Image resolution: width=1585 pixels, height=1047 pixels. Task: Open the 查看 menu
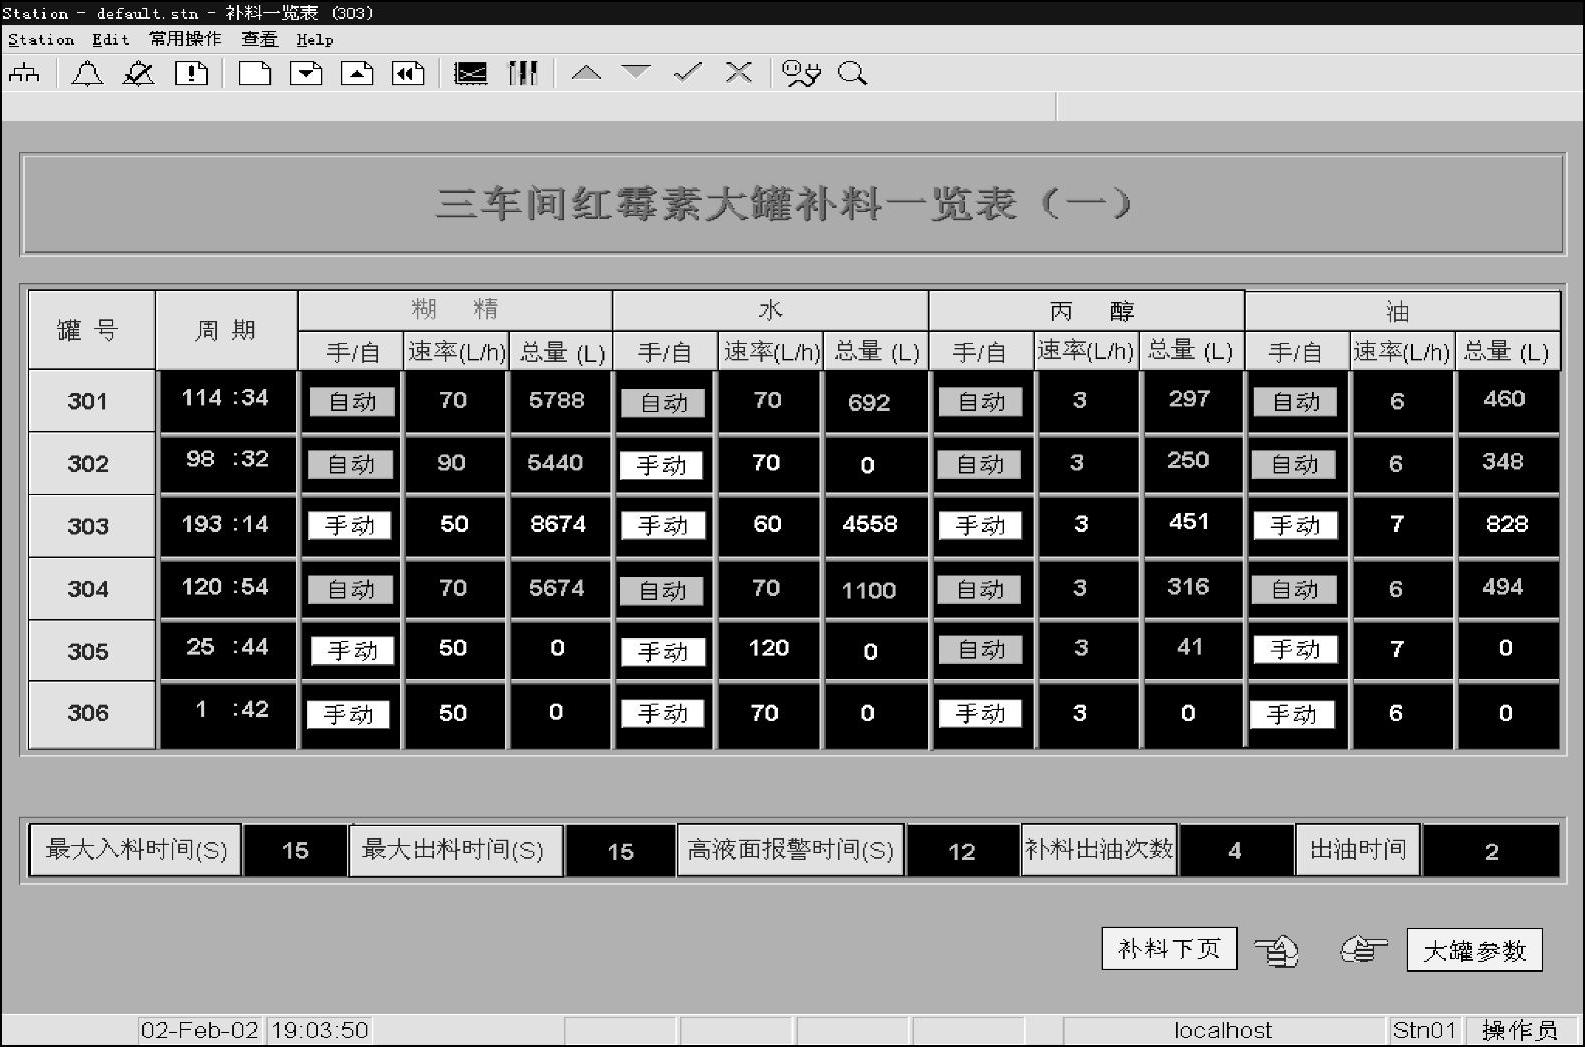[x=260, y=39]
